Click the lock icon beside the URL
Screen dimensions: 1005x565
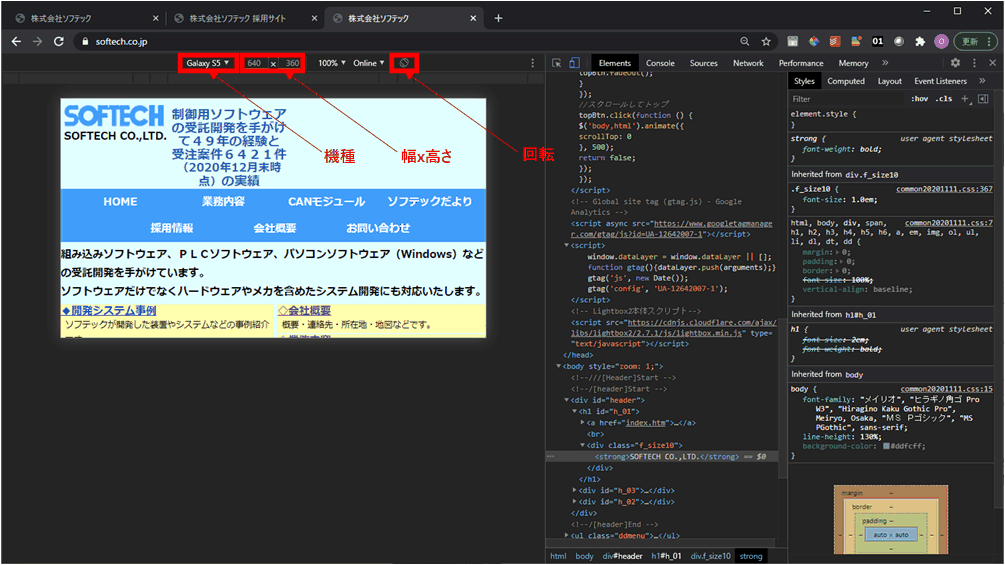pyautogui.click(x=85, y=42)
